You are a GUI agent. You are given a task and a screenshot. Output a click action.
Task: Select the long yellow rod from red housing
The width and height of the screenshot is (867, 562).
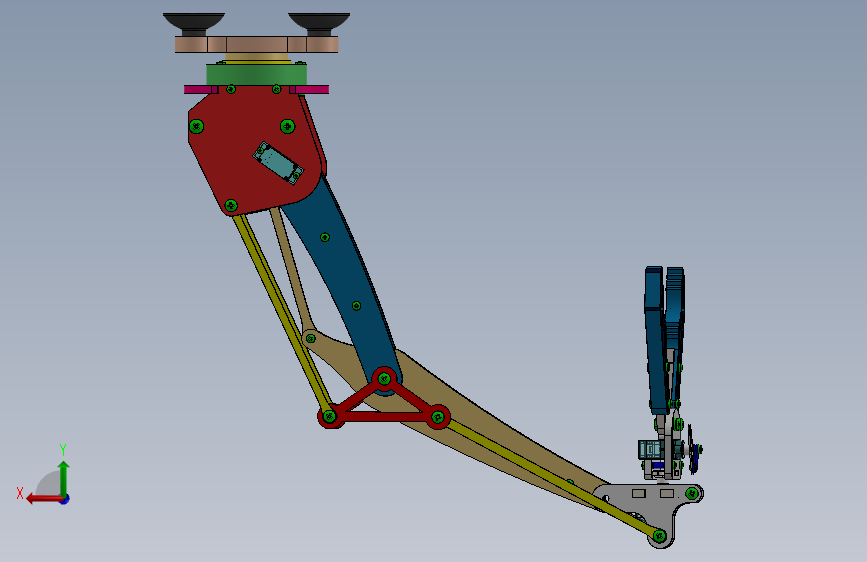[282, 315]
